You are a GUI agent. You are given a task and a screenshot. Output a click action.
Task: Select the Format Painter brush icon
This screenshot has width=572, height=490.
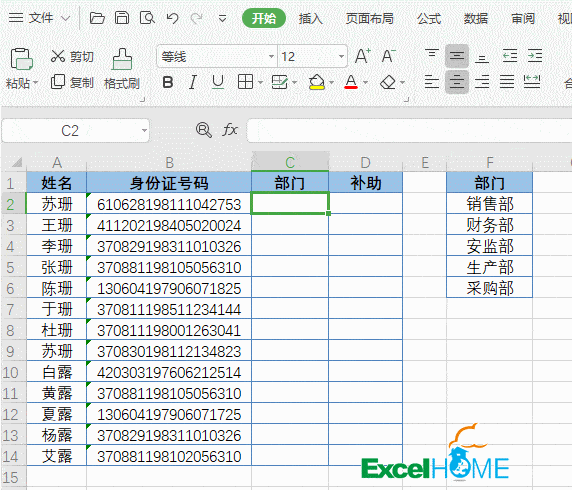122,59
